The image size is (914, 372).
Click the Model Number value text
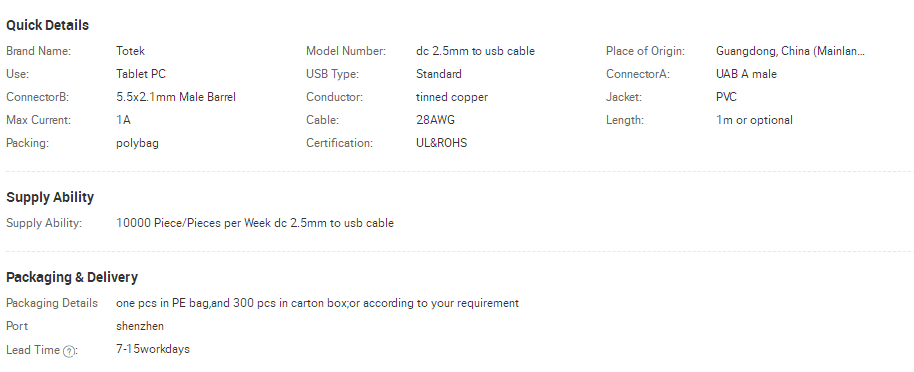point(475,51)
